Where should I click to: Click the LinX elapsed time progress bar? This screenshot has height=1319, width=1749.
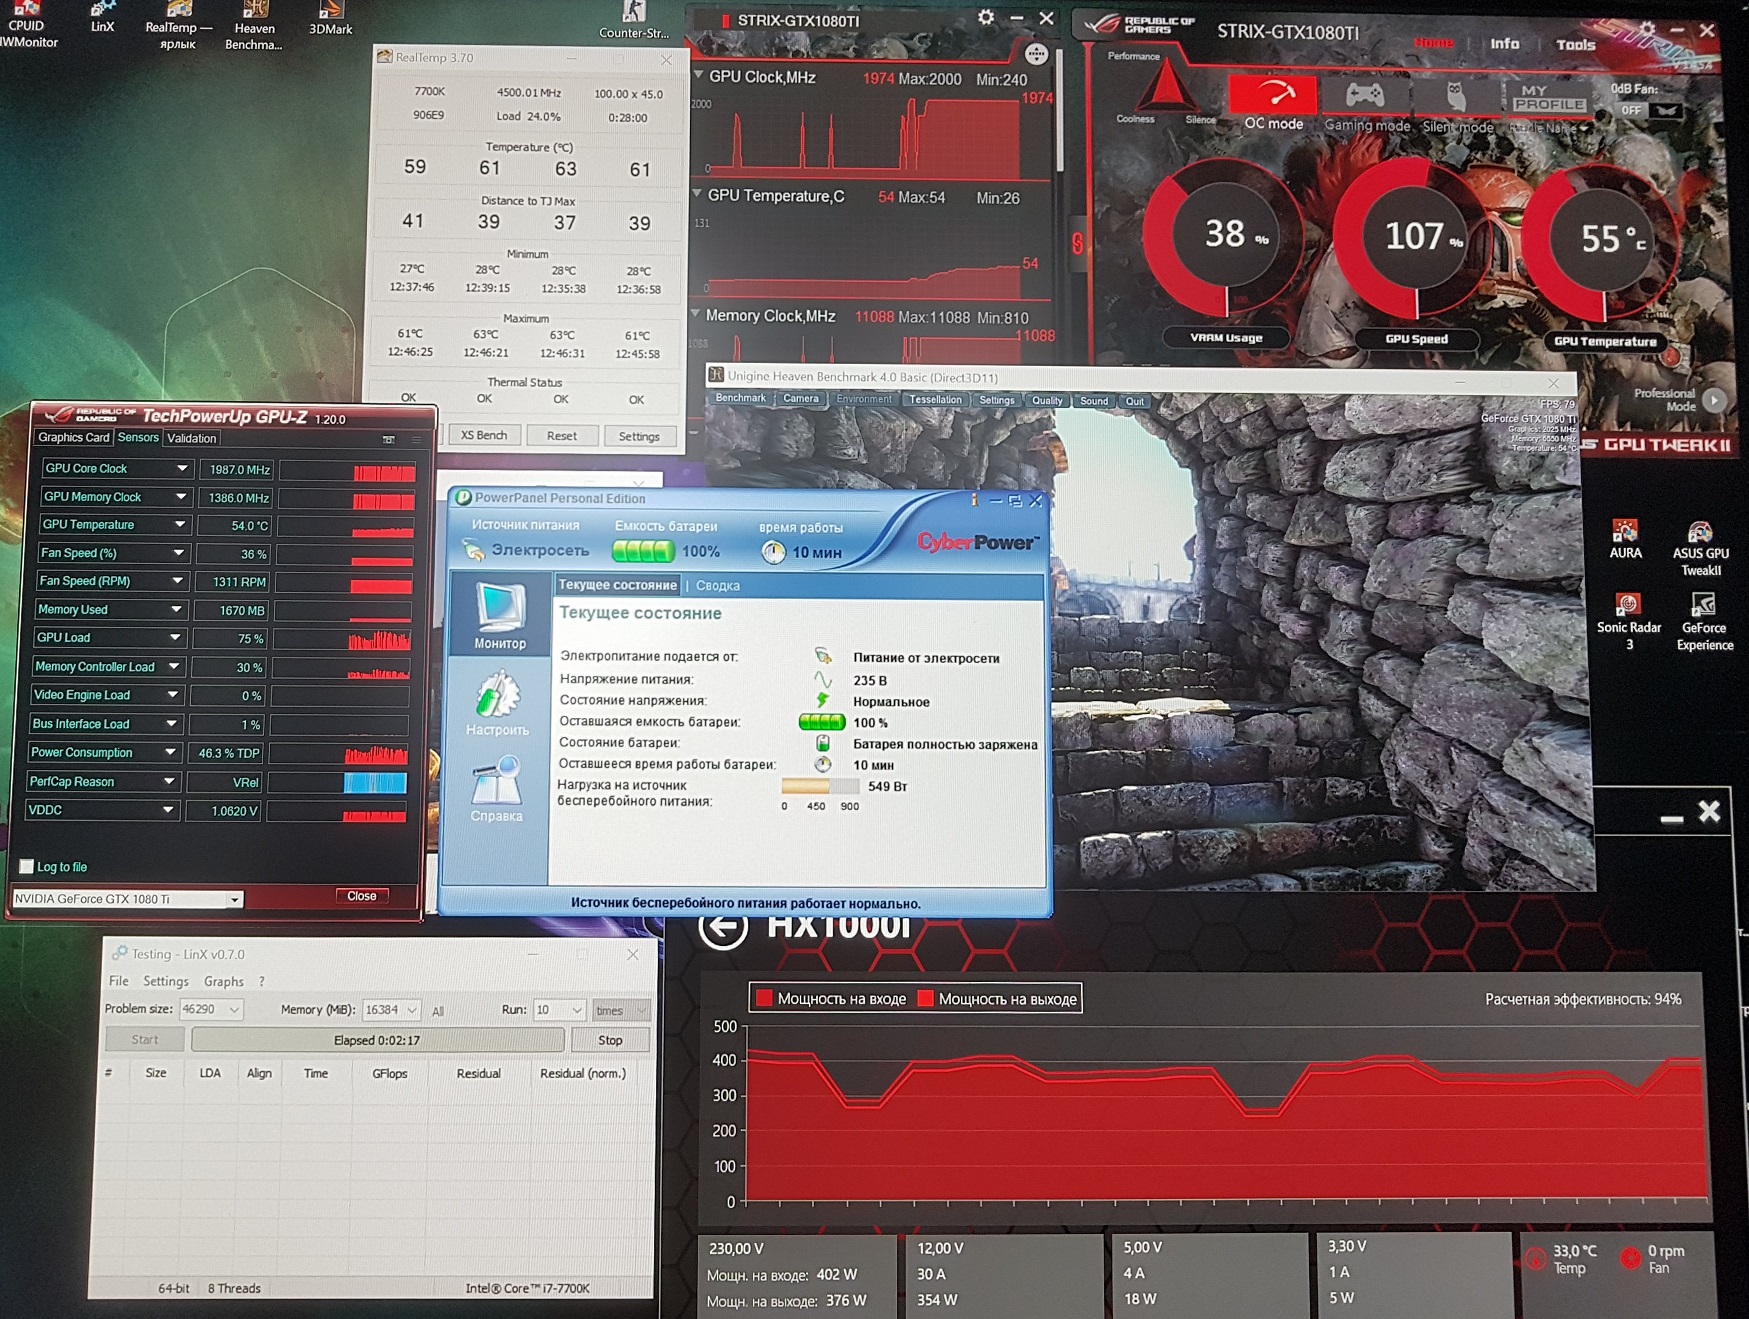377,1040
